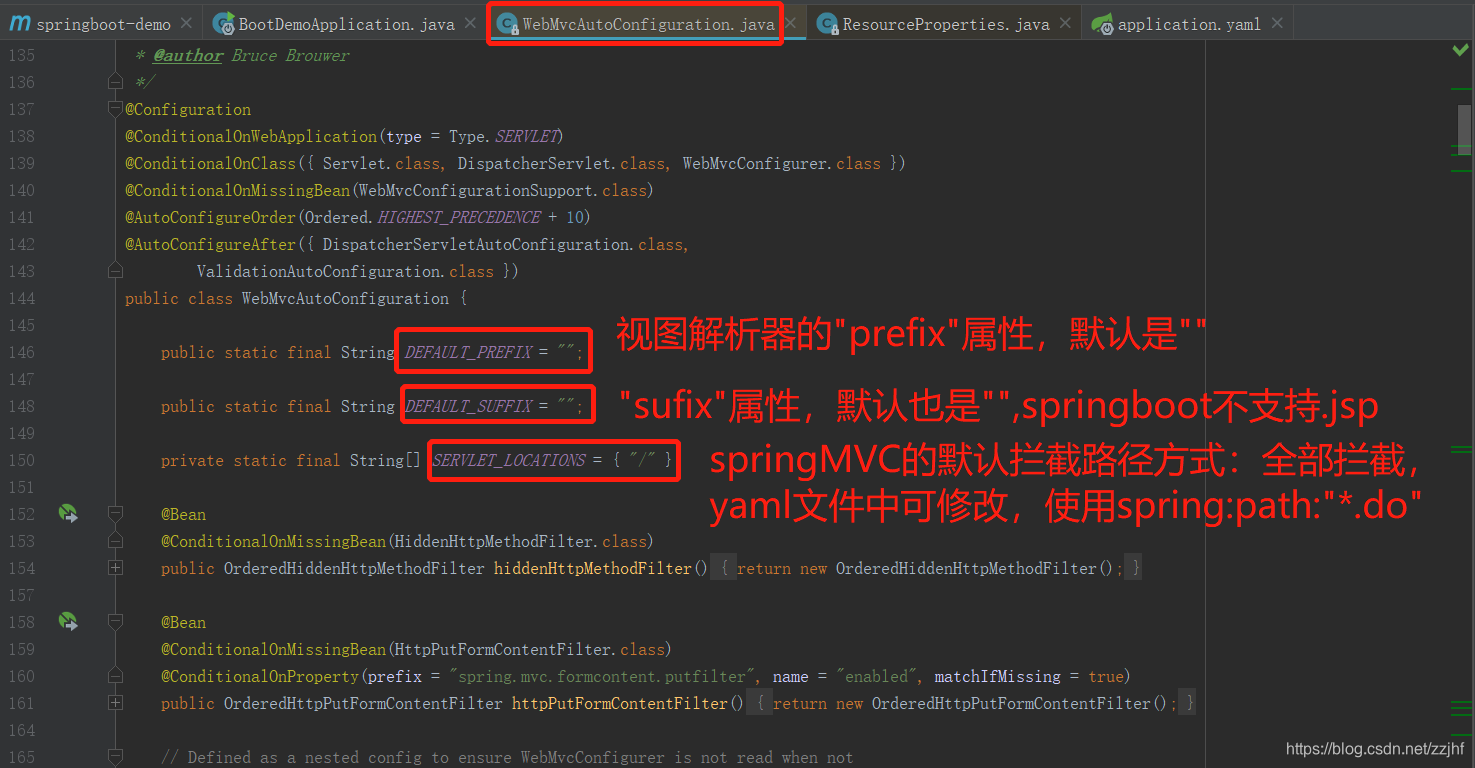Image resolution: width=1475 pixels, height=768 pixels.
Task: Click the OrderedHiddenHttpMethodFilter return type on line 154
Action: 354,568
